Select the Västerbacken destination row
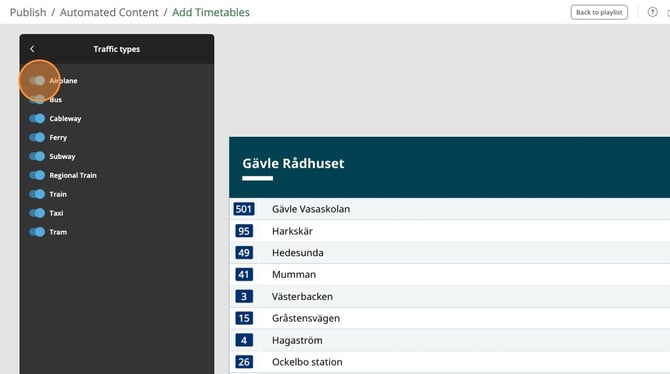Screen dimensions: 670x374 tap(450, 296)
